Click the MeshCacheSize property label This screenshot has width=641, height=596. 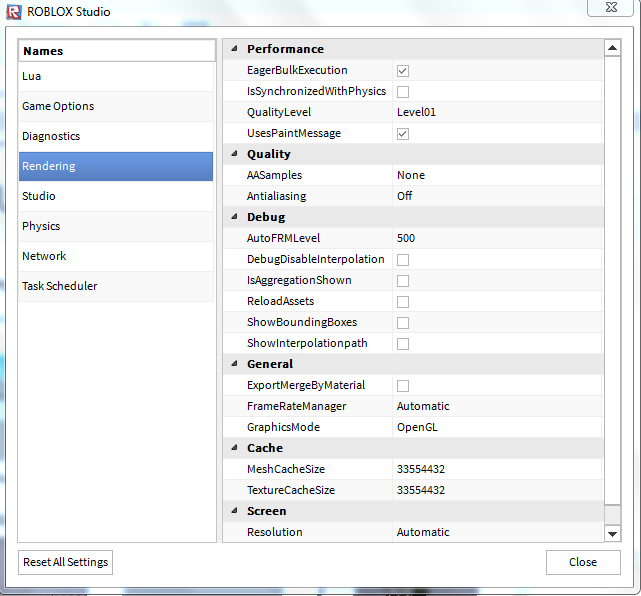point(286,469)
